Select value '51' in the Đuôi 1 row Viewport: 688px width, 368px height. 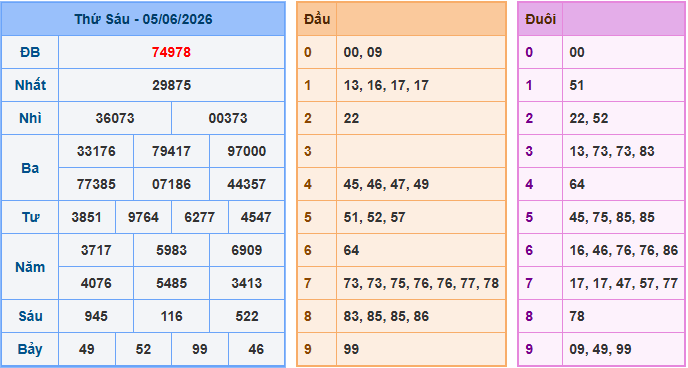tap(577, 85)
